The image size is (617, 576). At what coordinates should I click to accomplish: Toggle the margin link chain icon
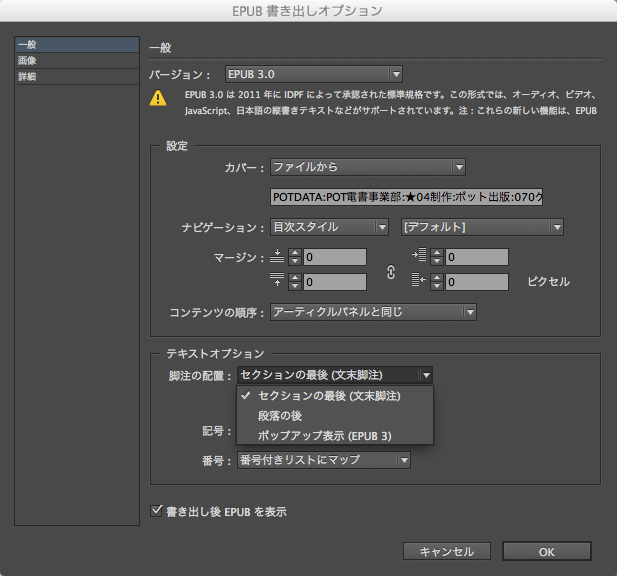coord(390,272)
